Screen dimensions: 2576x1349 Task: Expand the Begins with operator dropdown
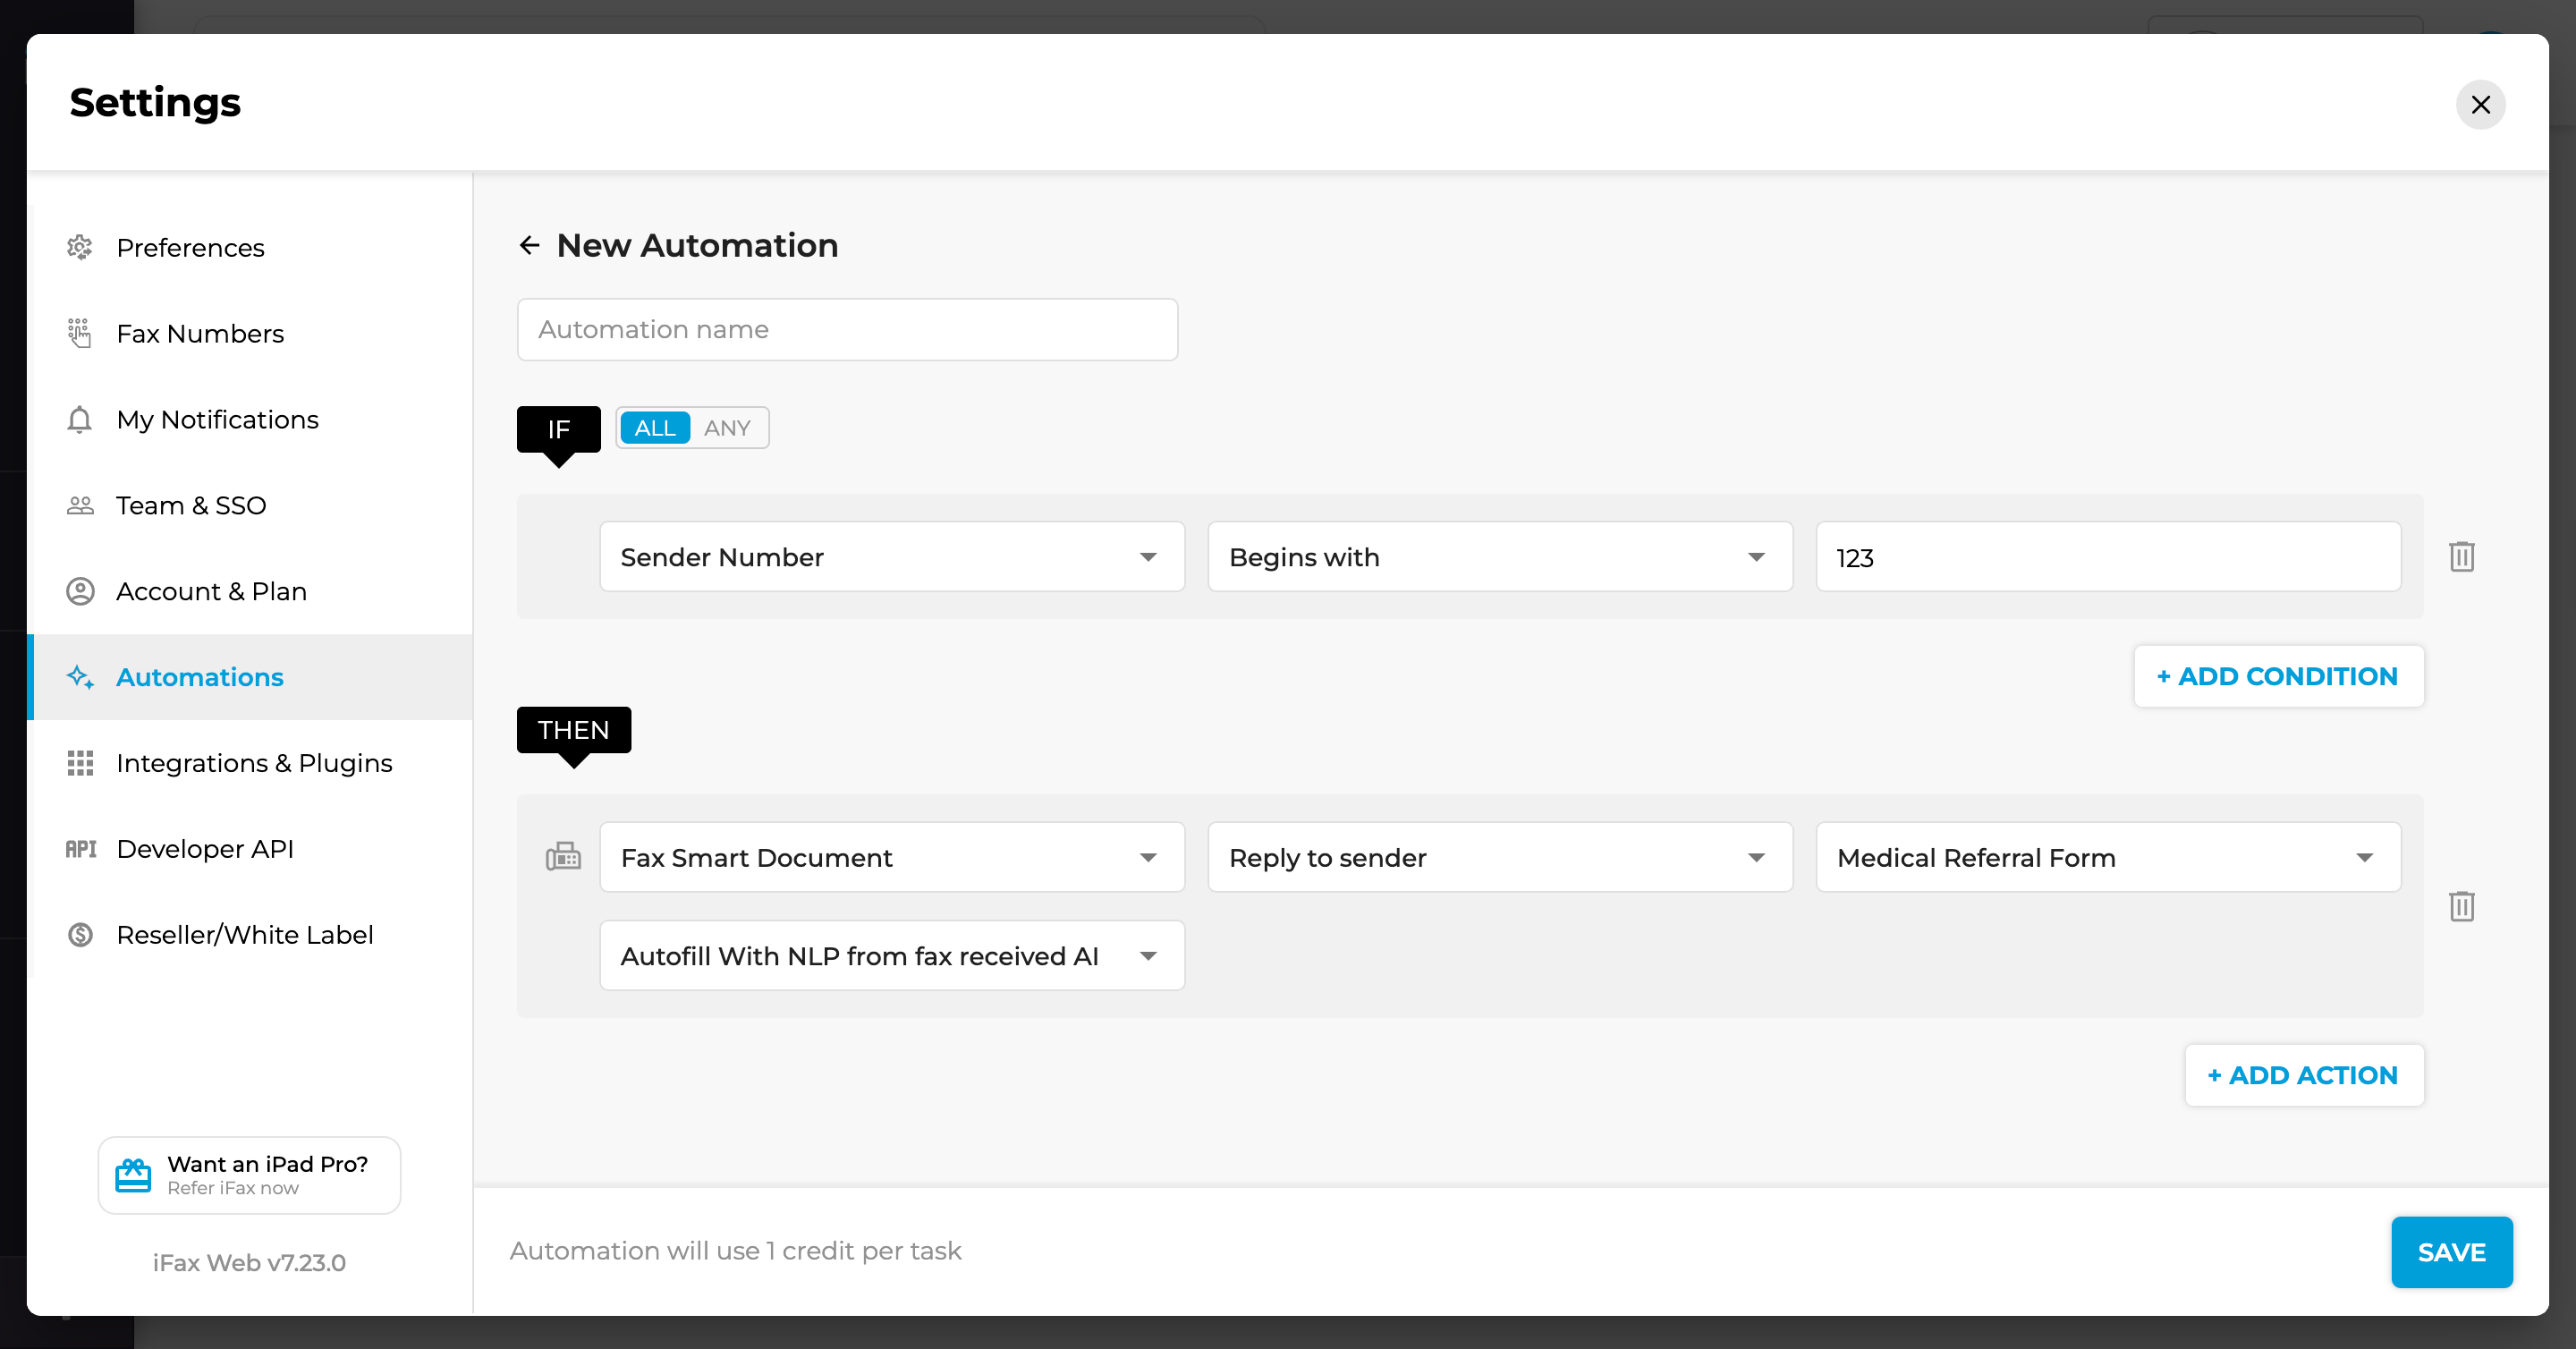1499,557
